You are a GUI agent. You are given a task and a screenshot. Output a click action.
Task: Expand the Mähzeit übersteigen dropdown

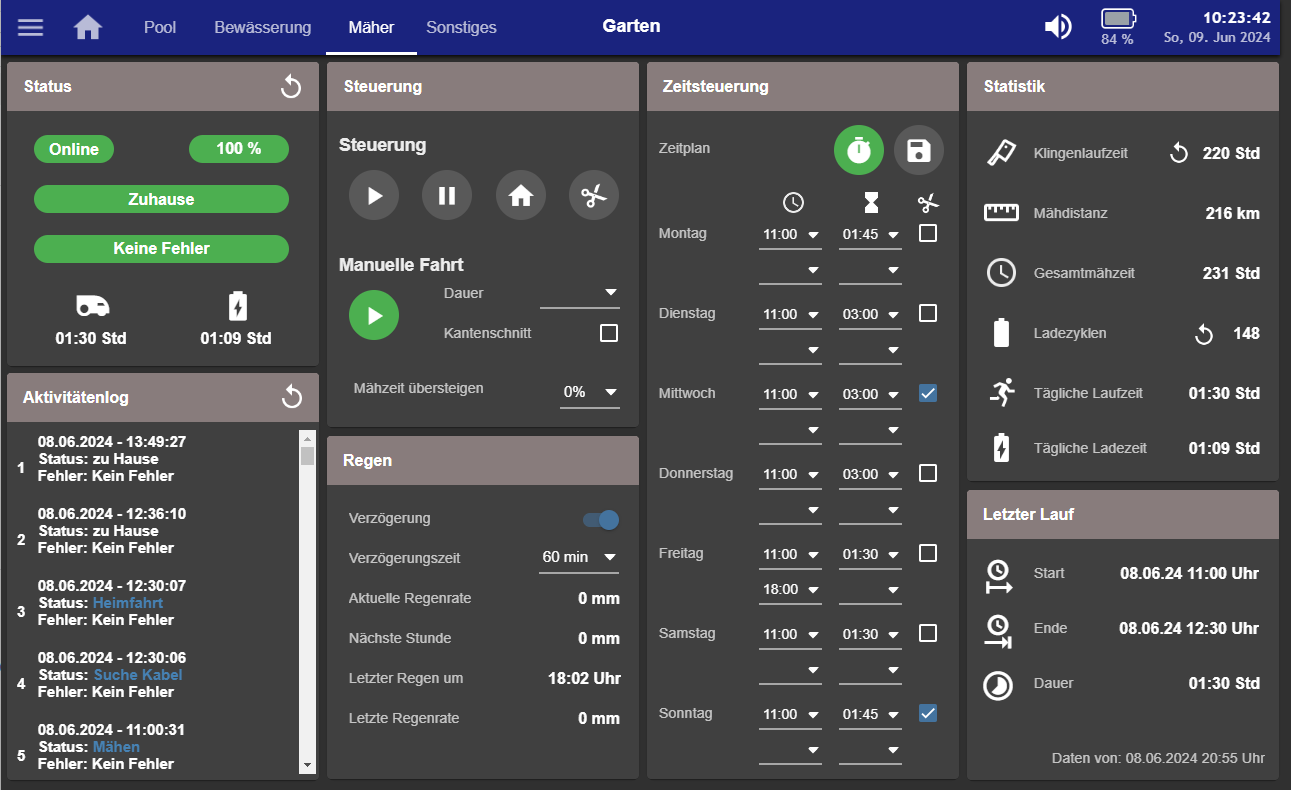(x=590, y=392)
